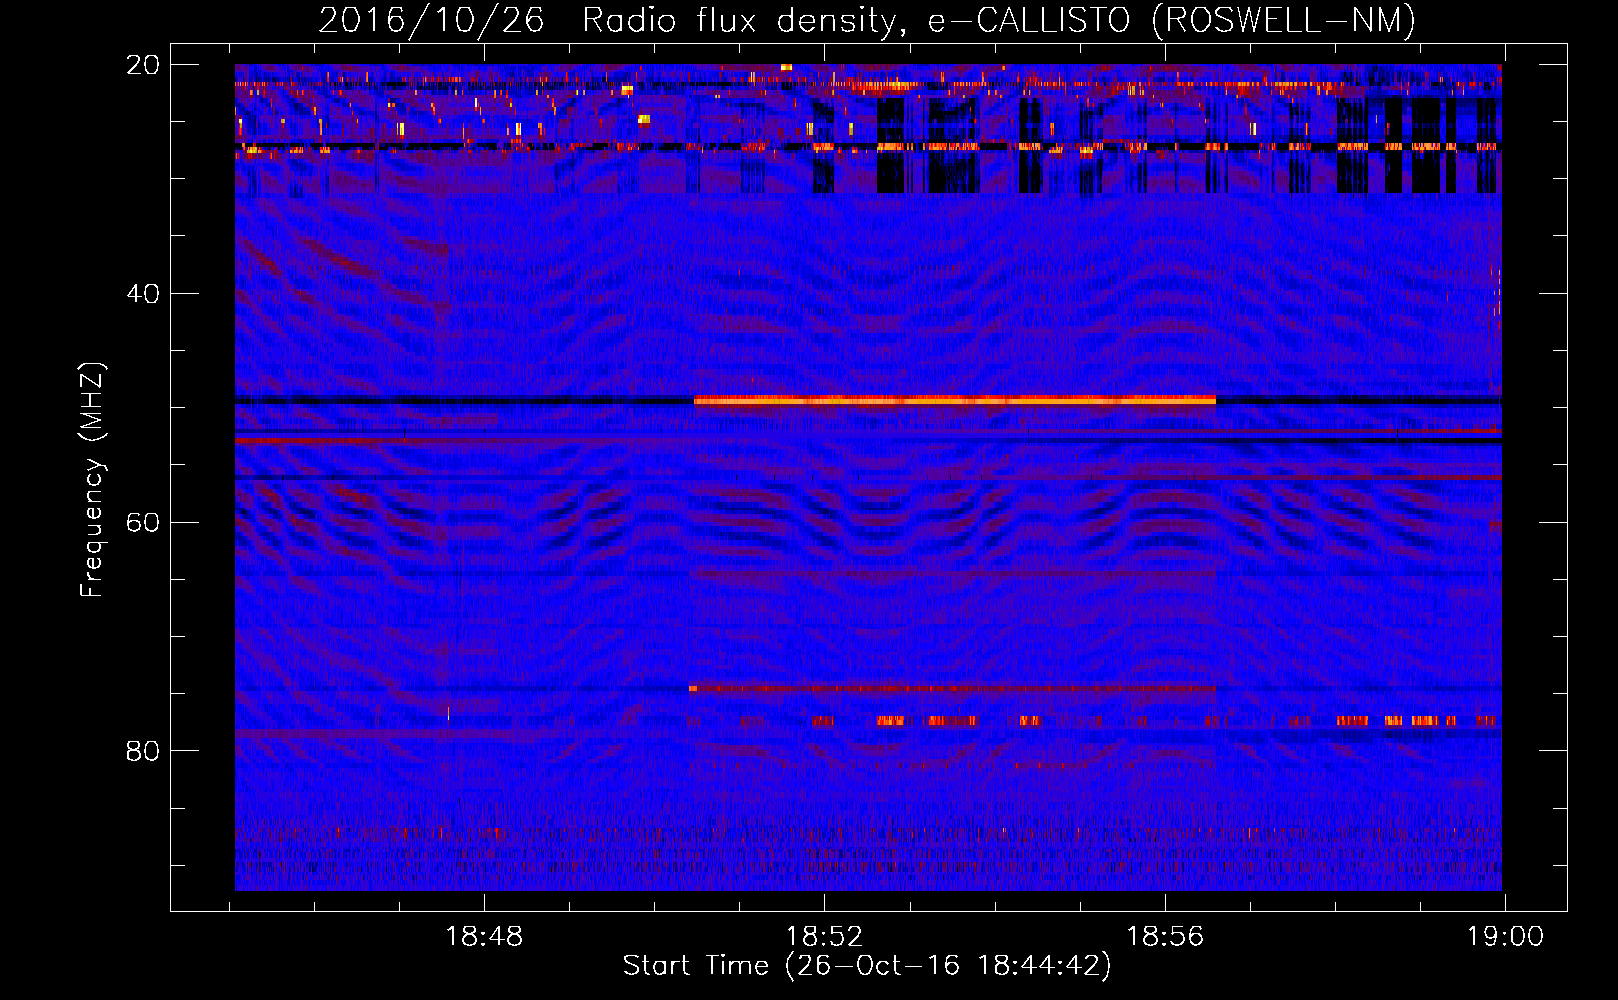Click the 18:48 time tick label

(x=484, y=937)
